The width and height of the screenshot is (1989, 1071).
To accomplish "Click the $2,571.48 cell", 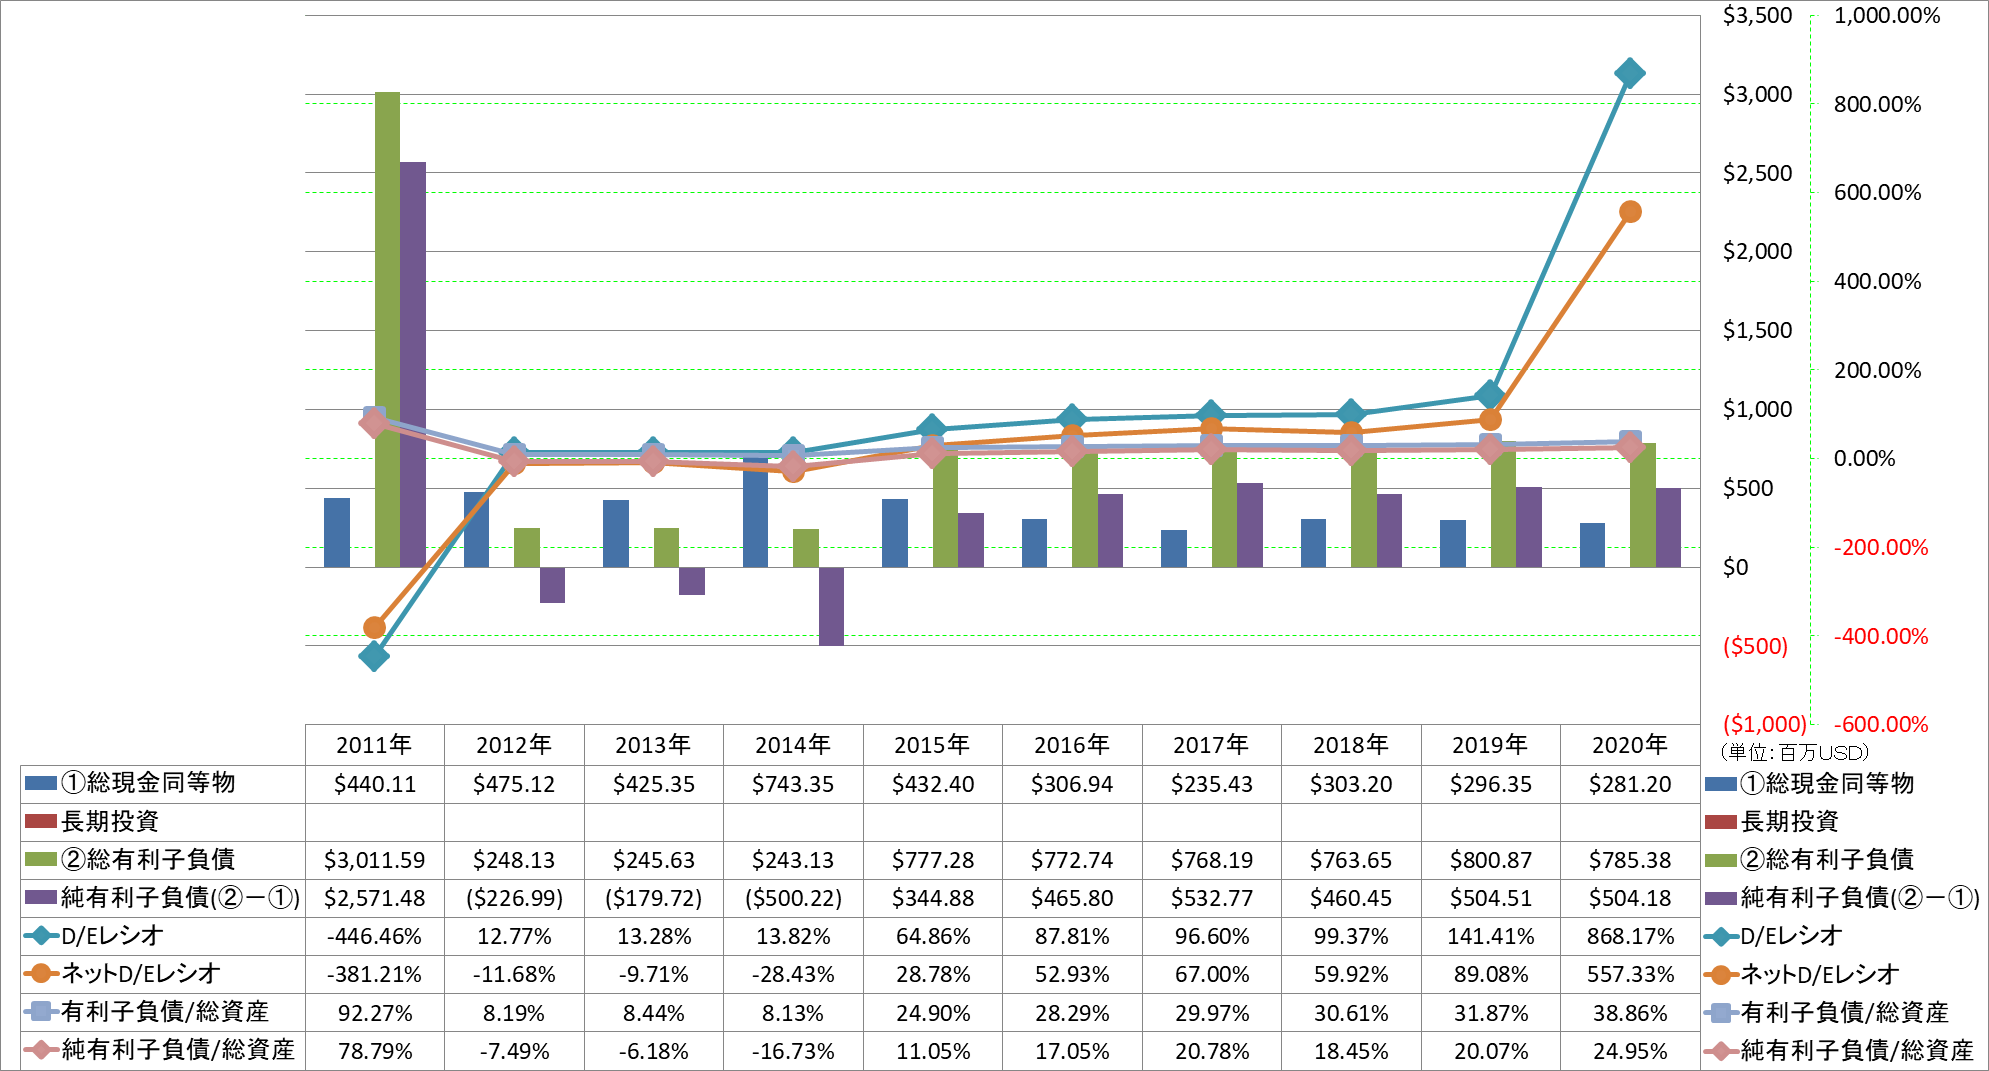I will click(x=374, y=898).
